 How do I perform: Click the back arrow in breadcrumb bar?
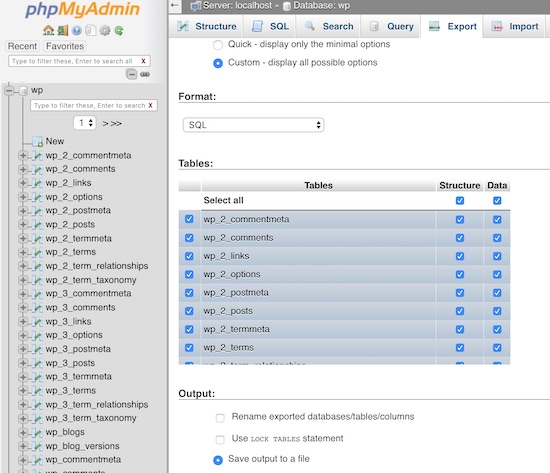pyautogui.click(x=175, y=5)
